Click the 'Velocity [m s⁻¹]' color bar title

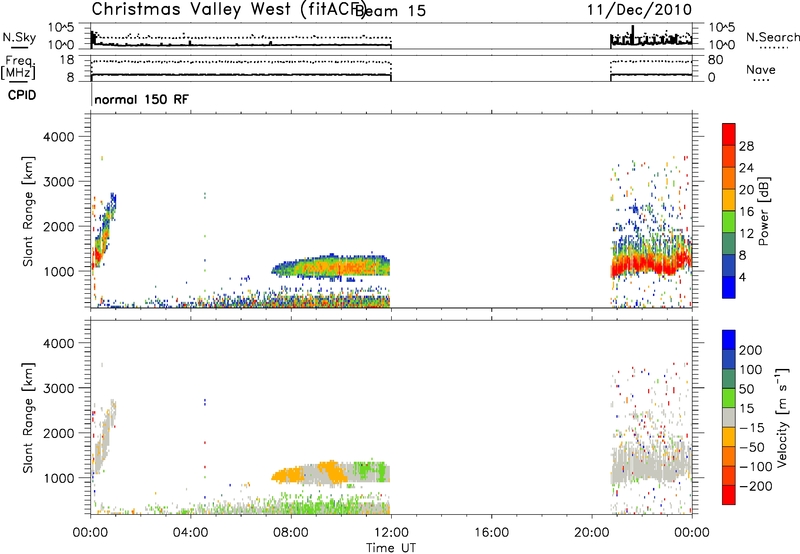pos(782,417)
